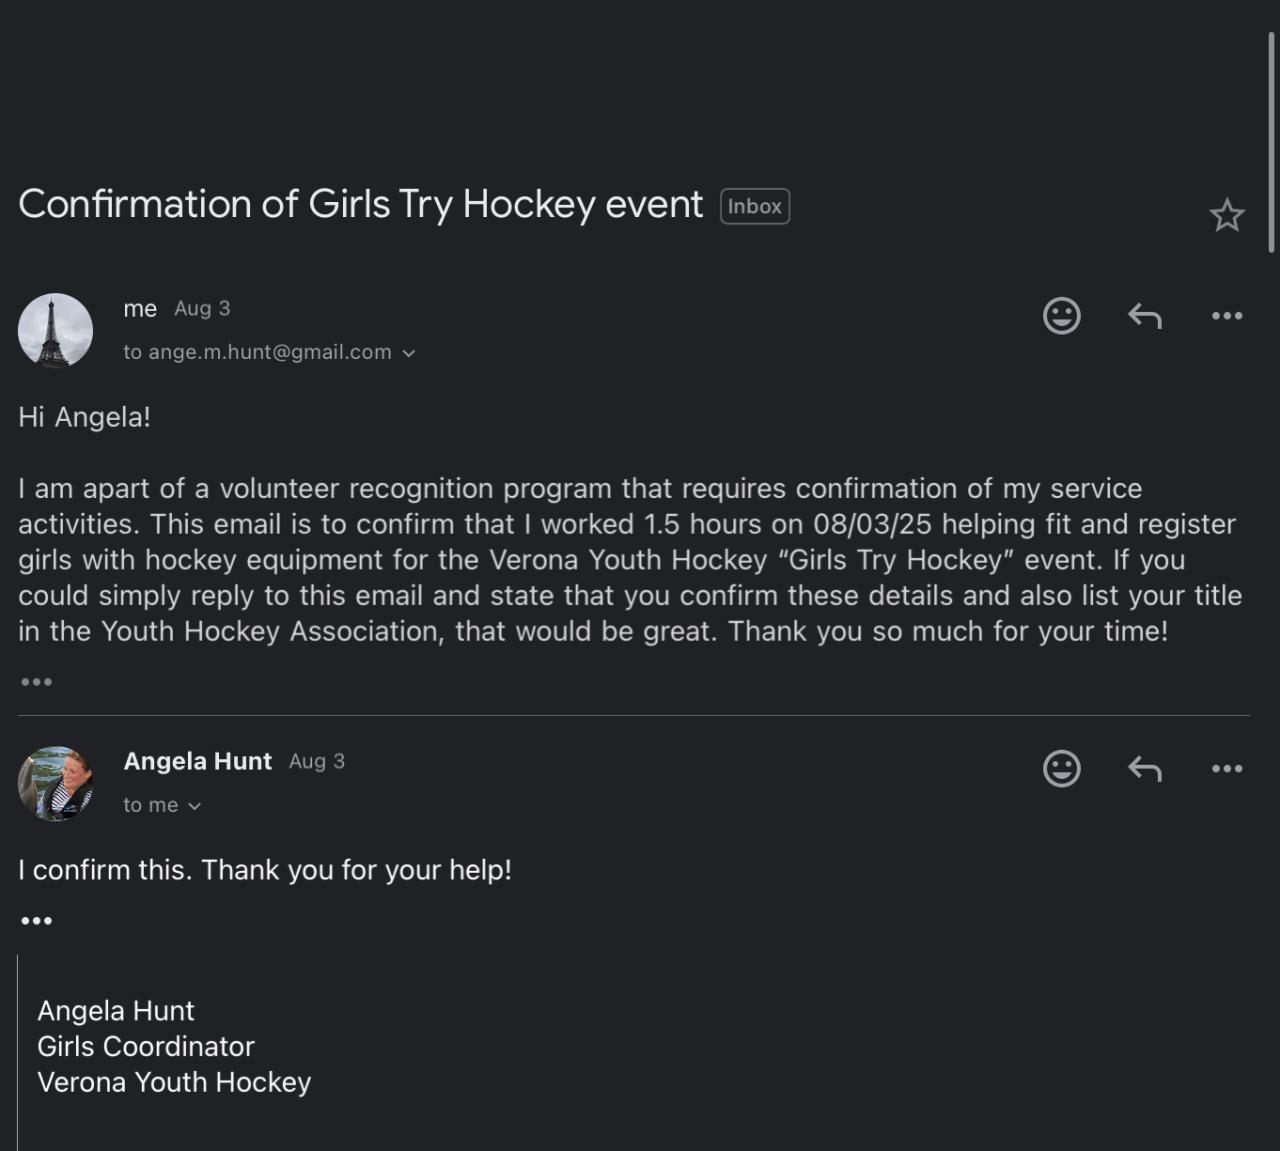Expand the 'to me' recipient details
The width and height of the screenshot is (1280, 1151).
194,806
